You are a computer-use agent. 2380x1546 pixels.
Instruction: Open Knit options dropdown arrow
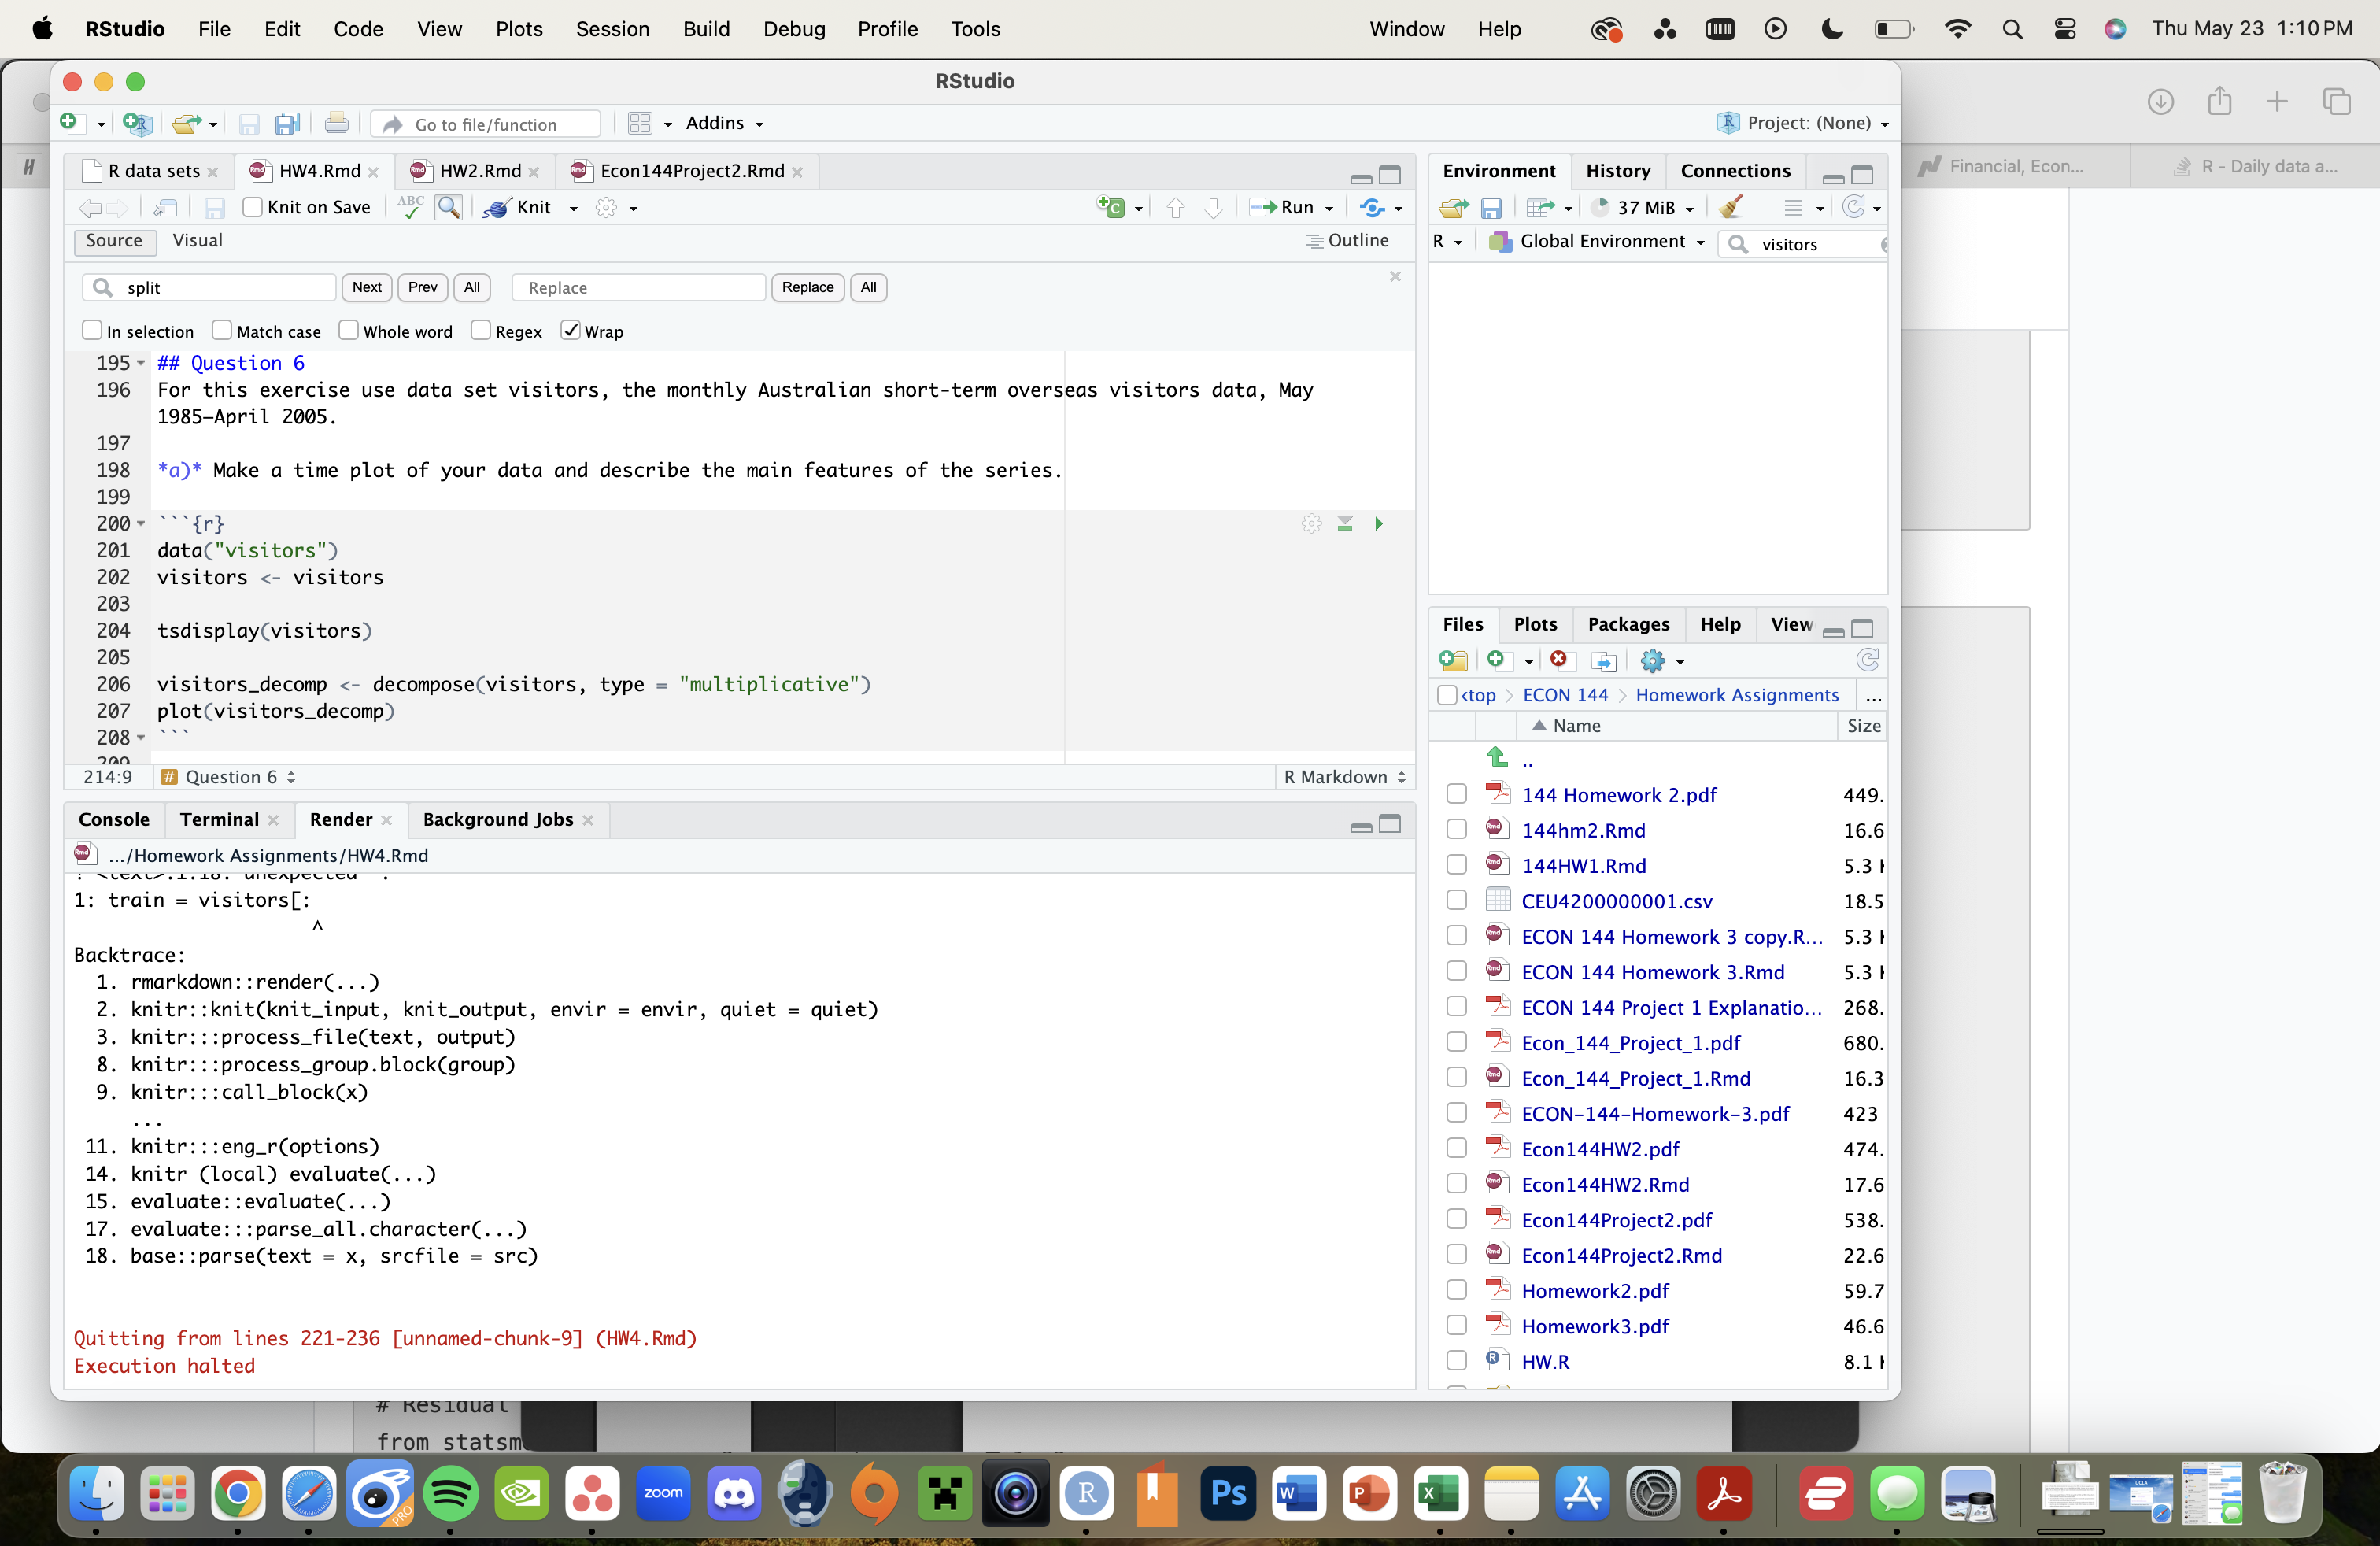click(574, 208)
